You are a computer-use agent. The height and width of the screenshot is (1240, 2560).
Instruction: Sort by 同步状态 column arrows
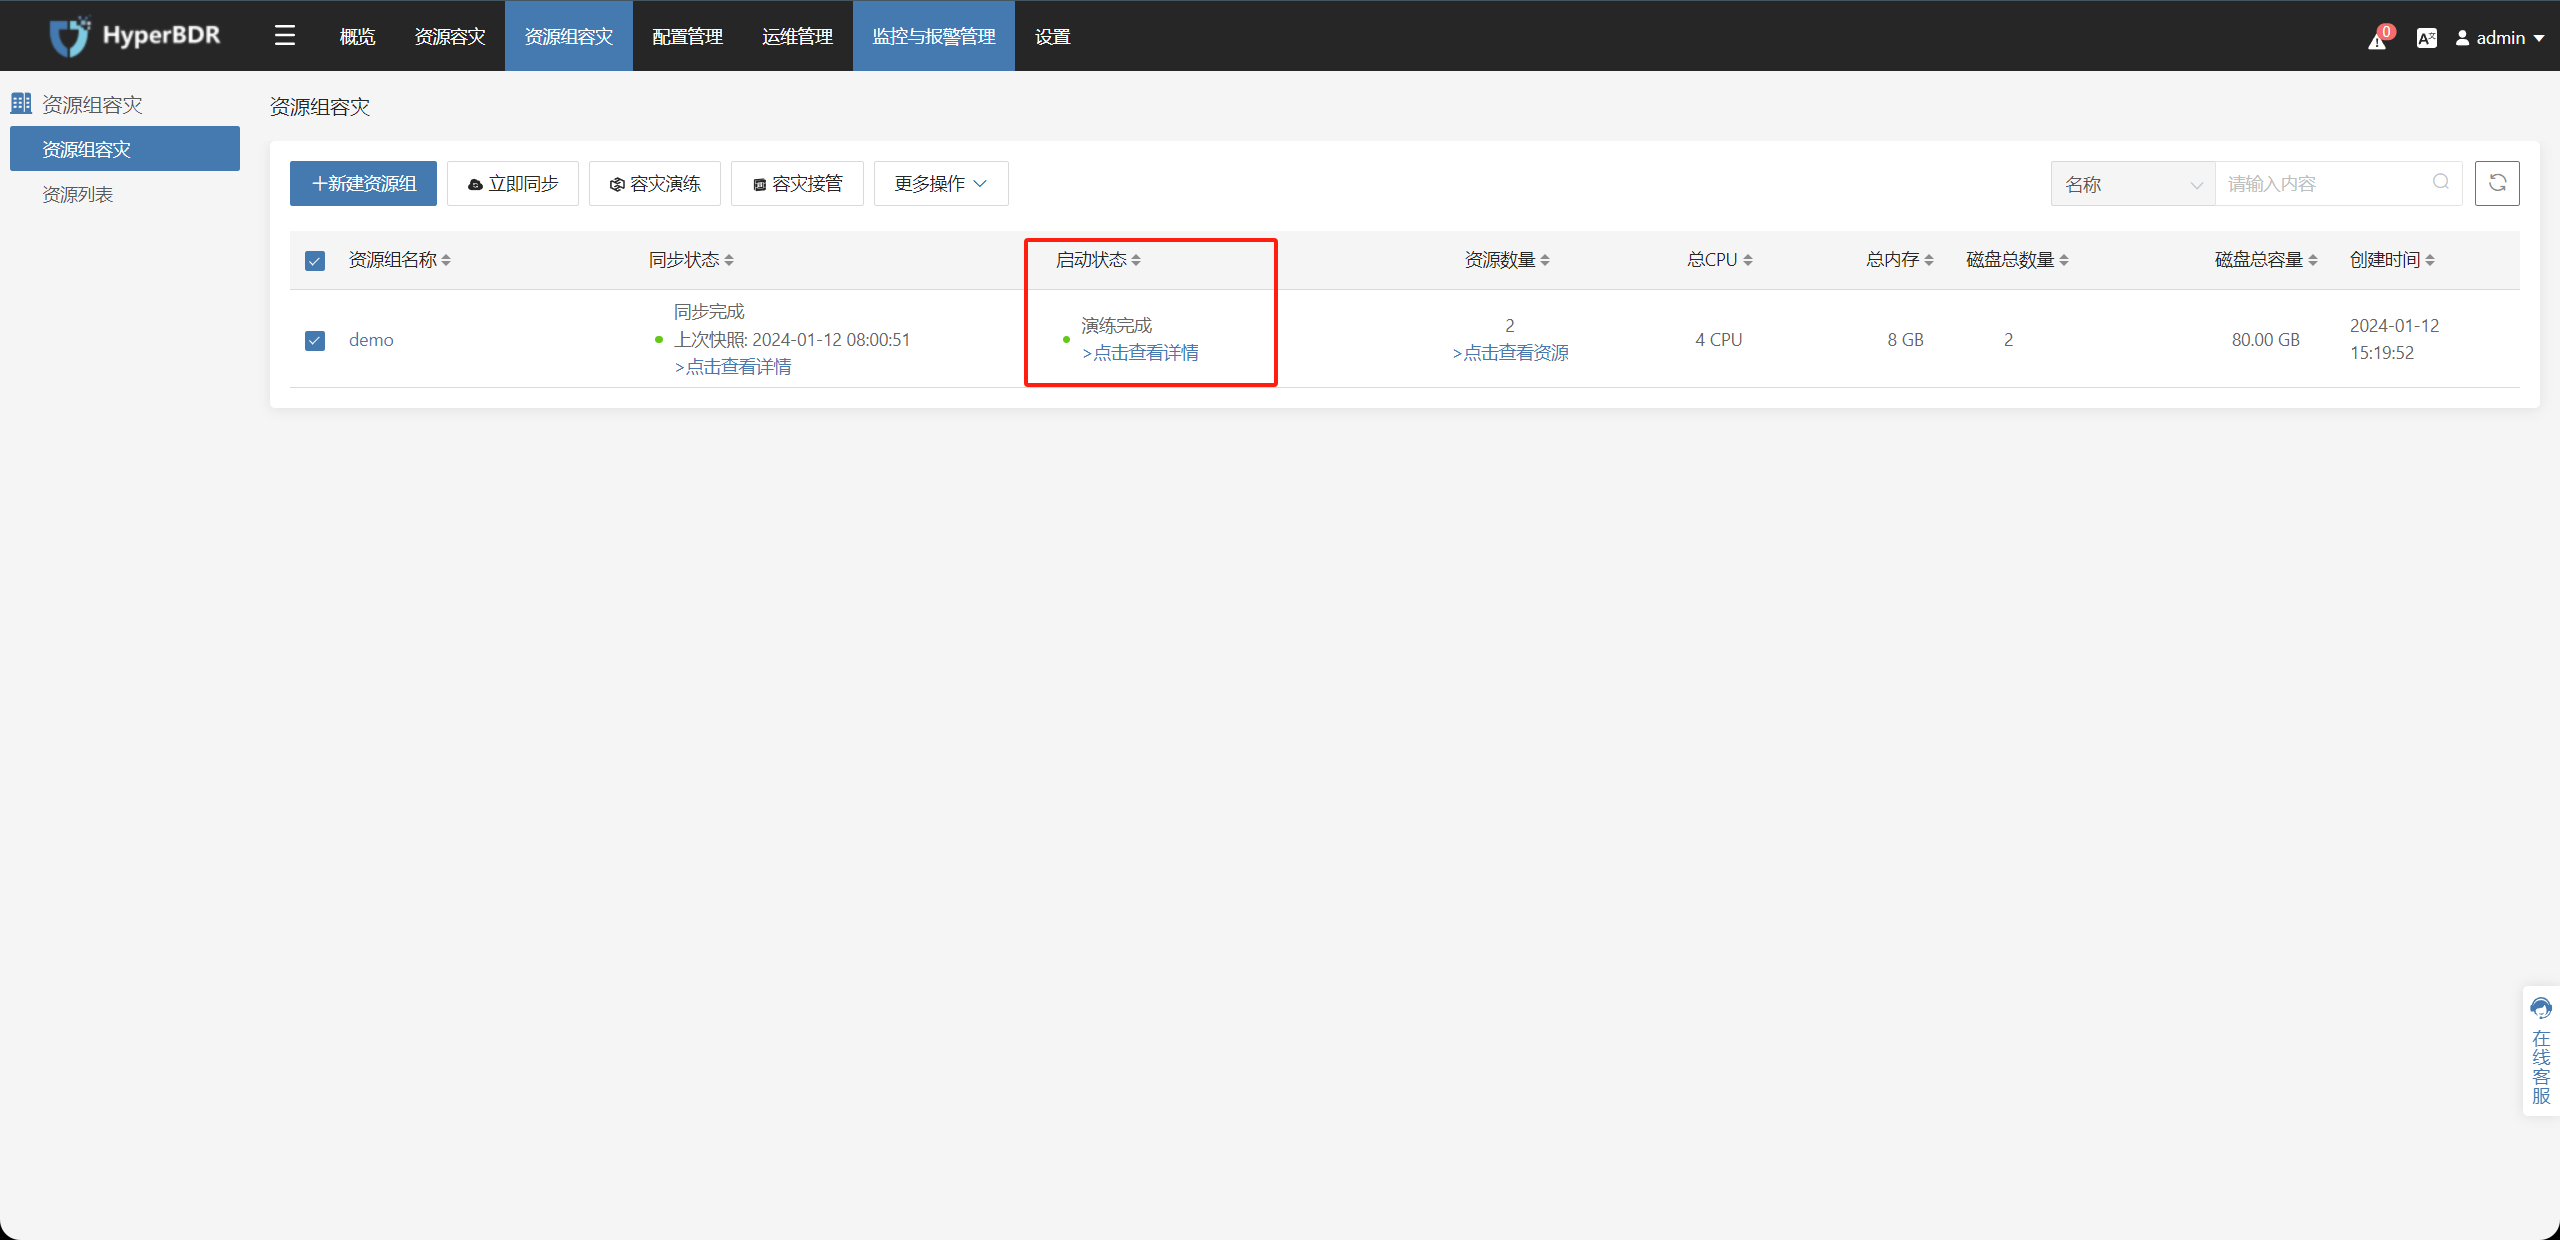coord(729,260)
